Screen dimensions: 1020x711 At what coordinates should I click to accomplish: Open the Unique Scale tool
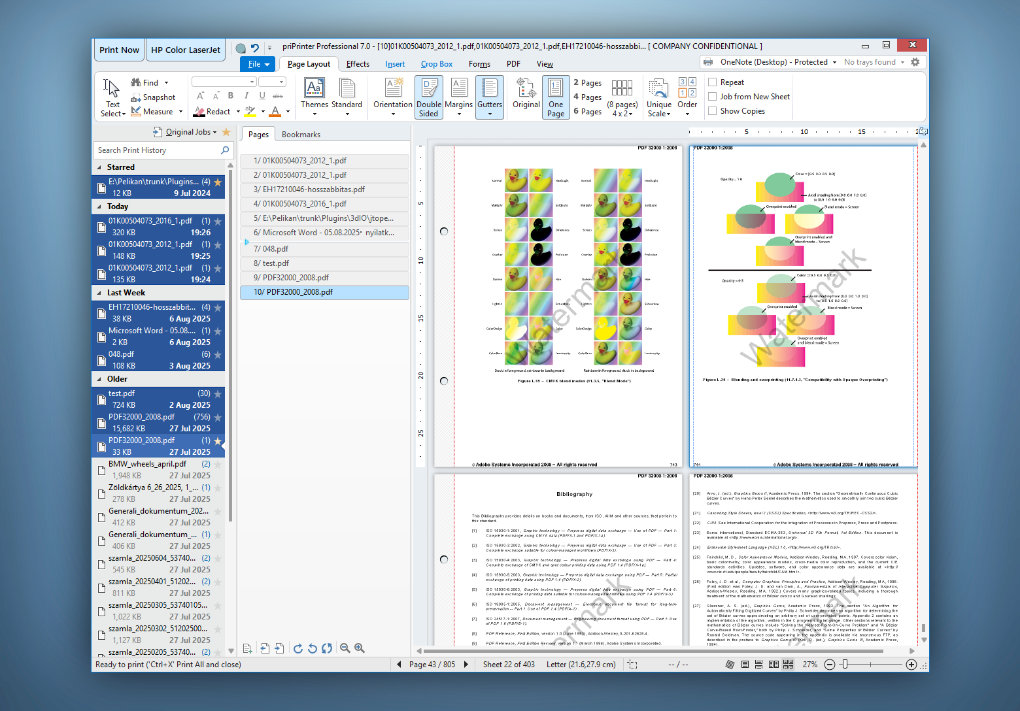[658, 97]
